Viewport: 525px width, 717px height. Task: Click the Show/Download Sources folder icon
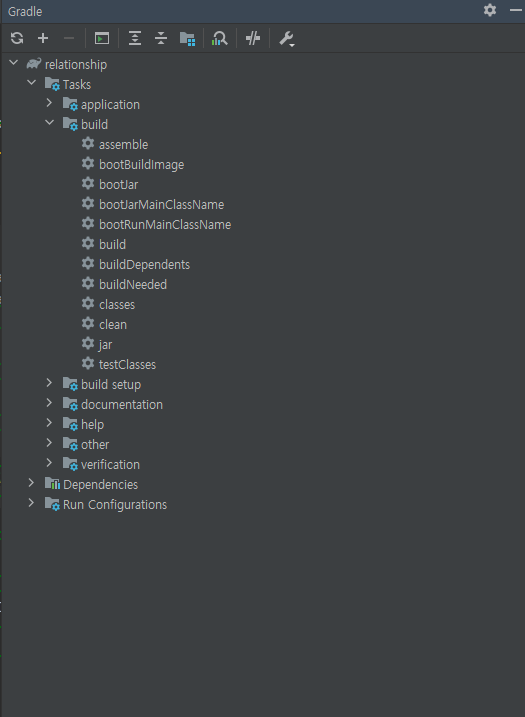point(188,38)
